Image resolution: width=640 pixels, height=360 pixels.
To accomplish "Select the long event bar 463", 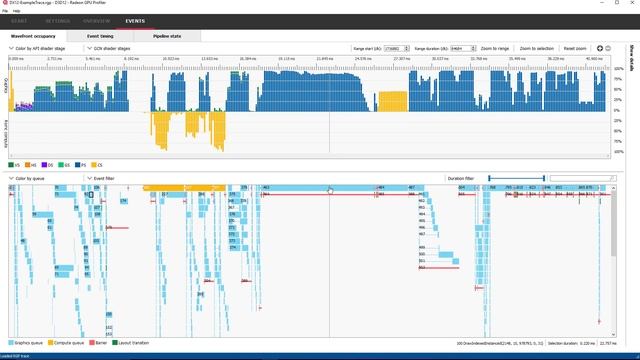I will pos(318,188).
